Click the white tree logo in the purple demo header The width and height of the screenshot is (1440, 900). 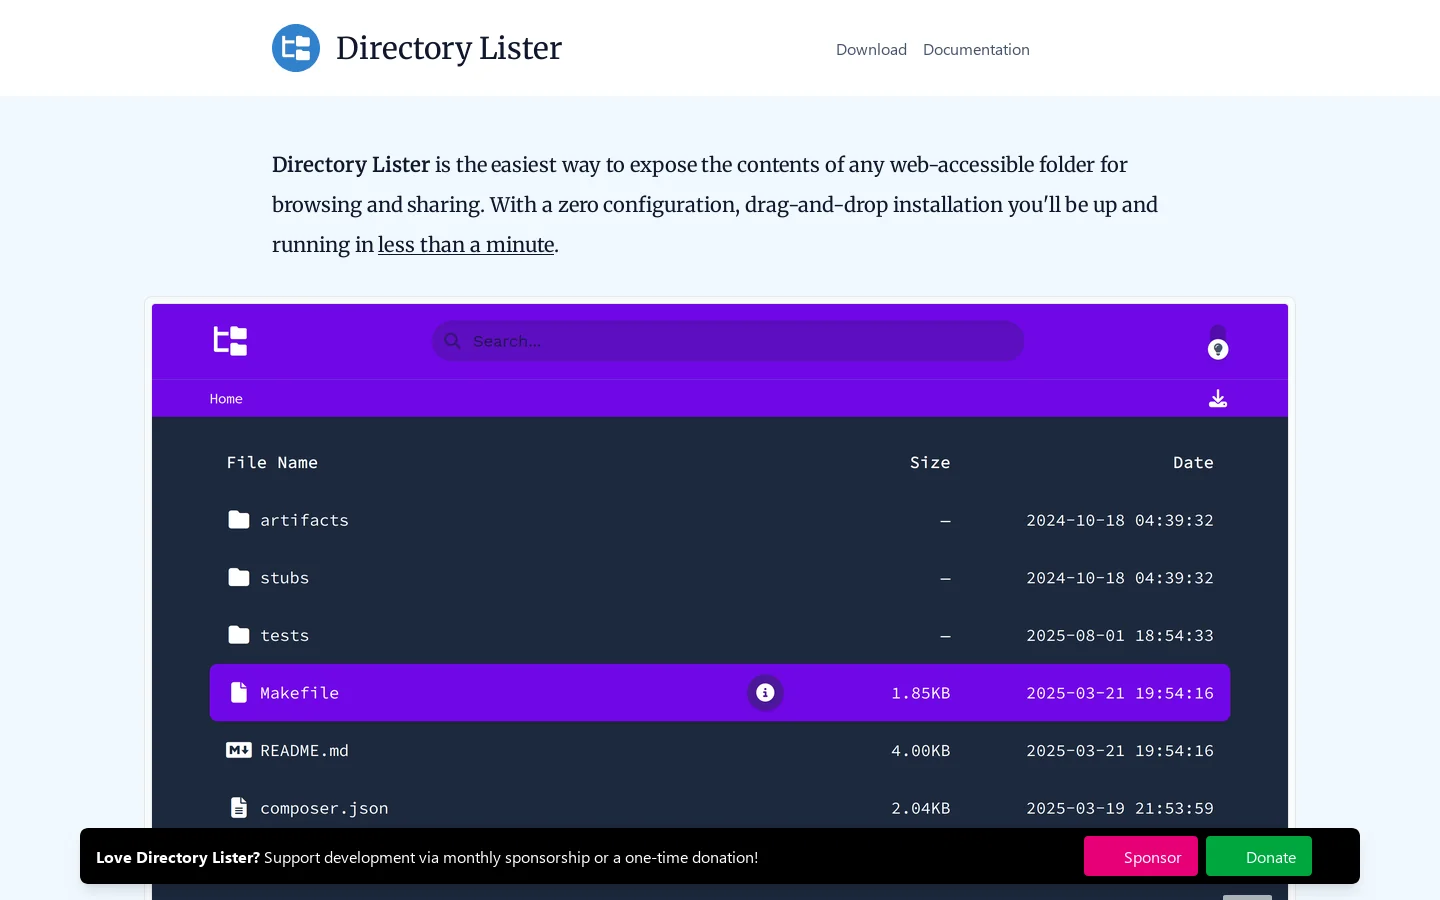(230, 341)
